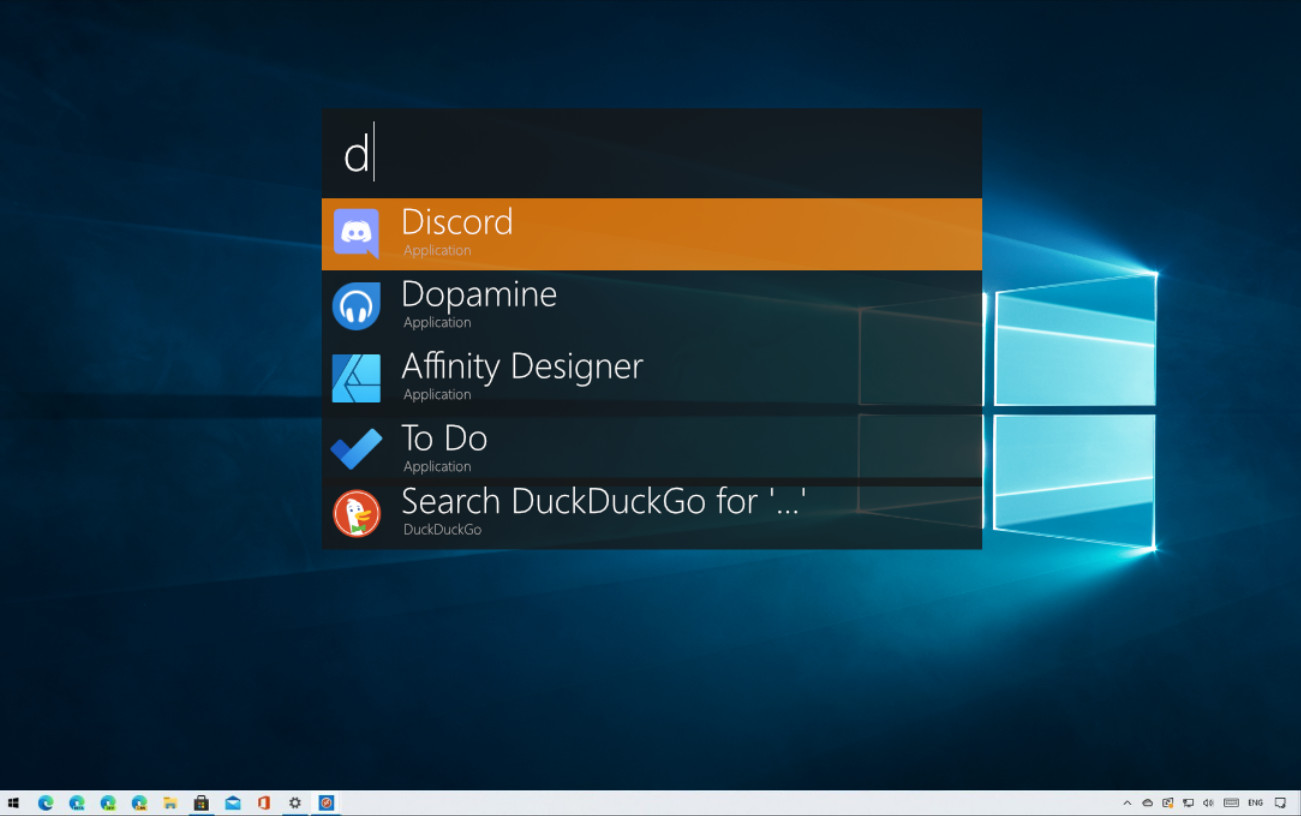This screenshot has height=816, width=1301.
Task: Launch the Discord result title
Action: 457,222
